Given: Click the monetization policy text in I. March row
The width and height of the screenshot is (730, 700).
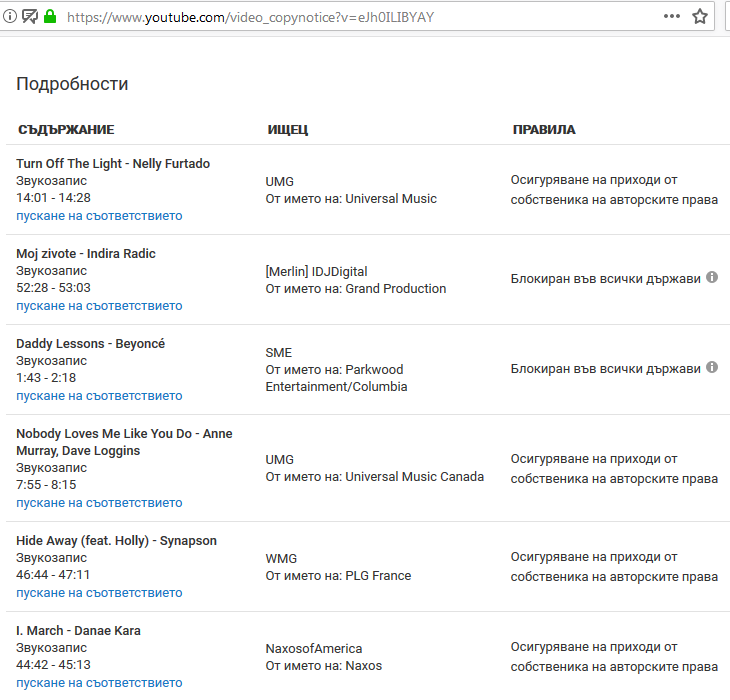Looking at the screenshot, I should tap(614, 656).
